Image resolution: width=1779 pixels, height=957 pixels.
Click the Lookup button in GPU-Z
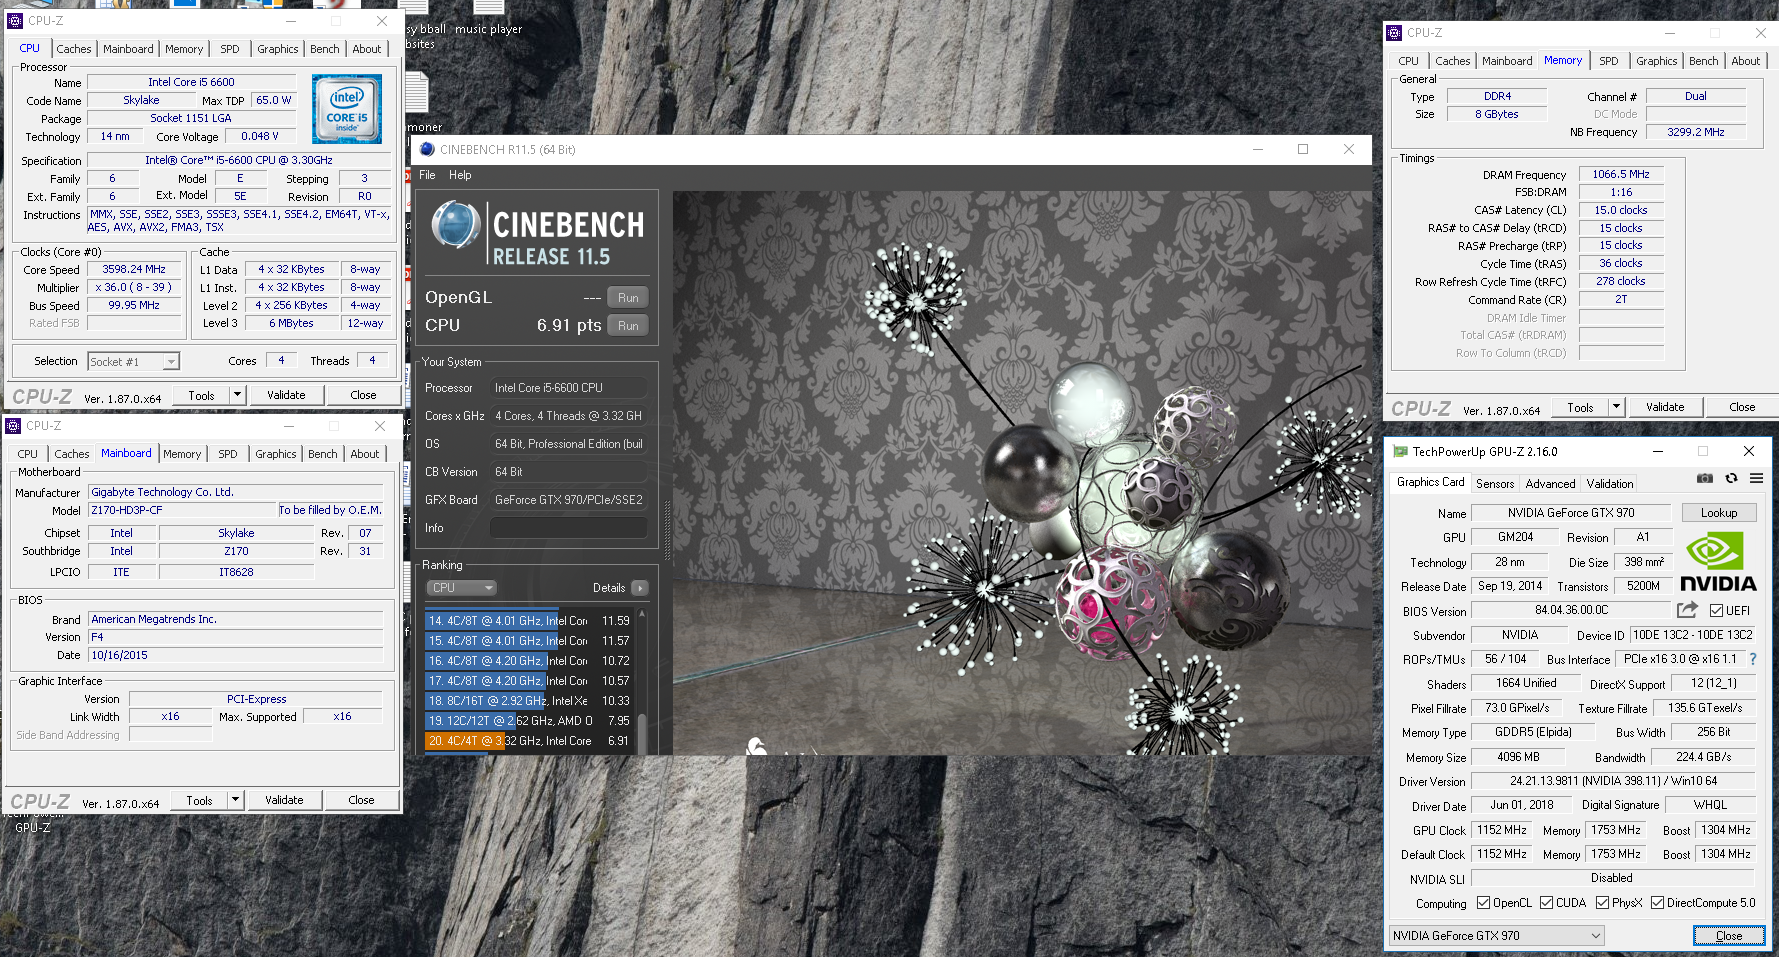coord(1719,513)
